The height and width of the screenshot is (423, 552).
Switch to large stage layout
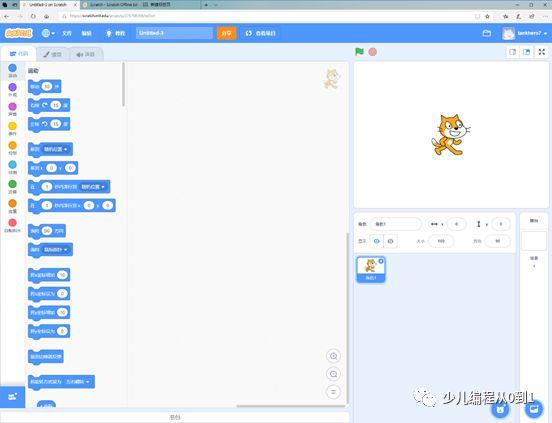(x=527, y=52)
